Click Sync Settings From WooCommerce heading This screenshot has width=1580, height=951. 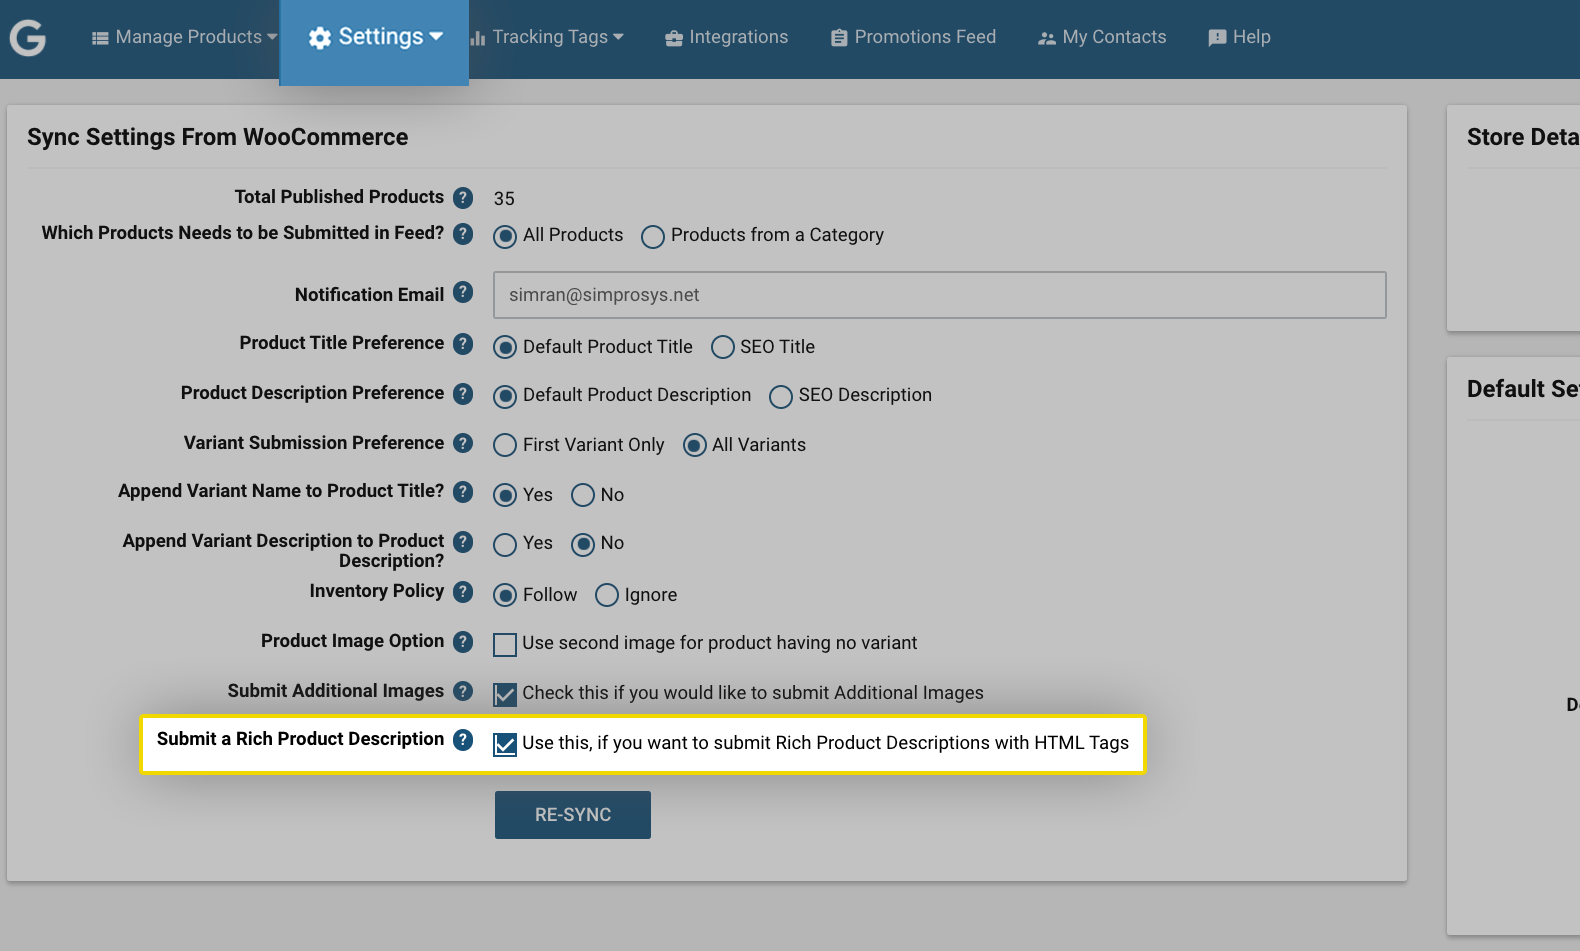point(218,137)
